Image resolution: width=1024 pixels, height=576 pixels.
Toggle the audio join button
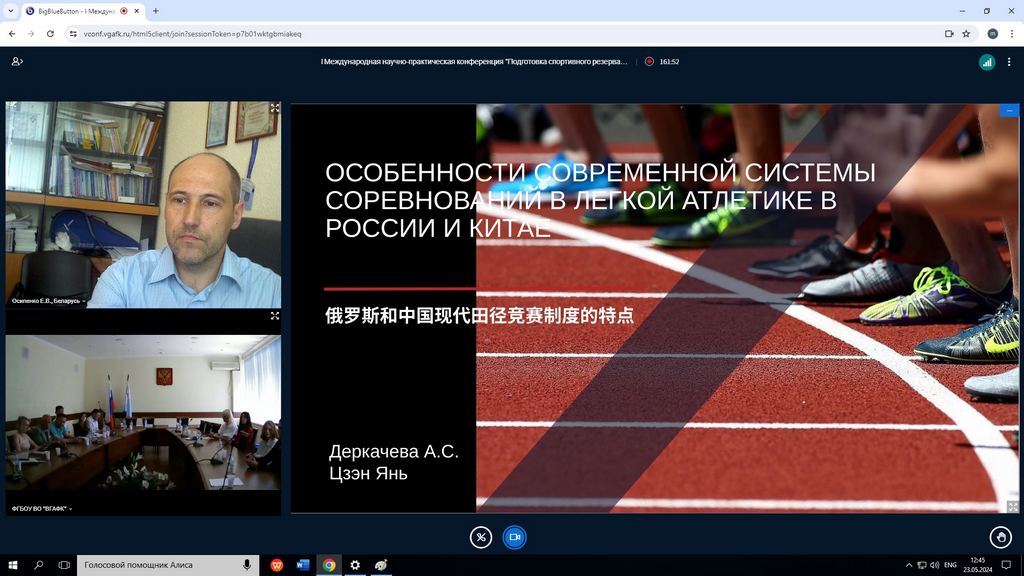coord(481,537)
